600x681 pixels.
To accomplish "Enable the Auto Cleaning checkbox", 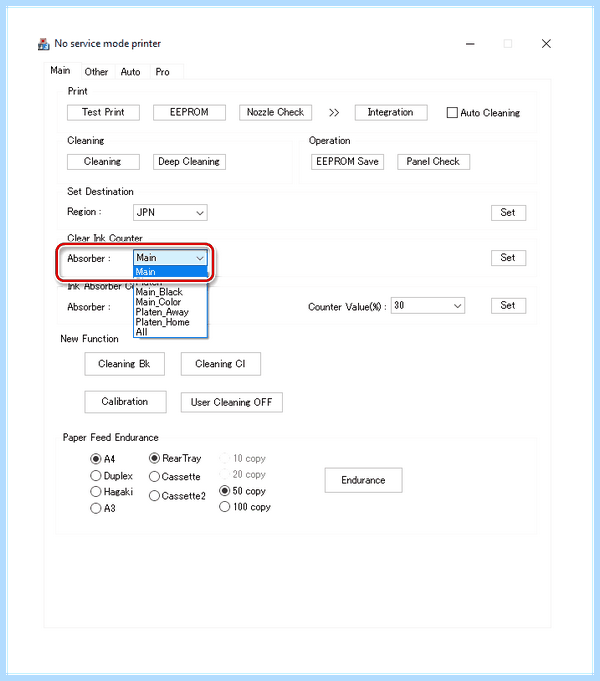I will 452,113.
